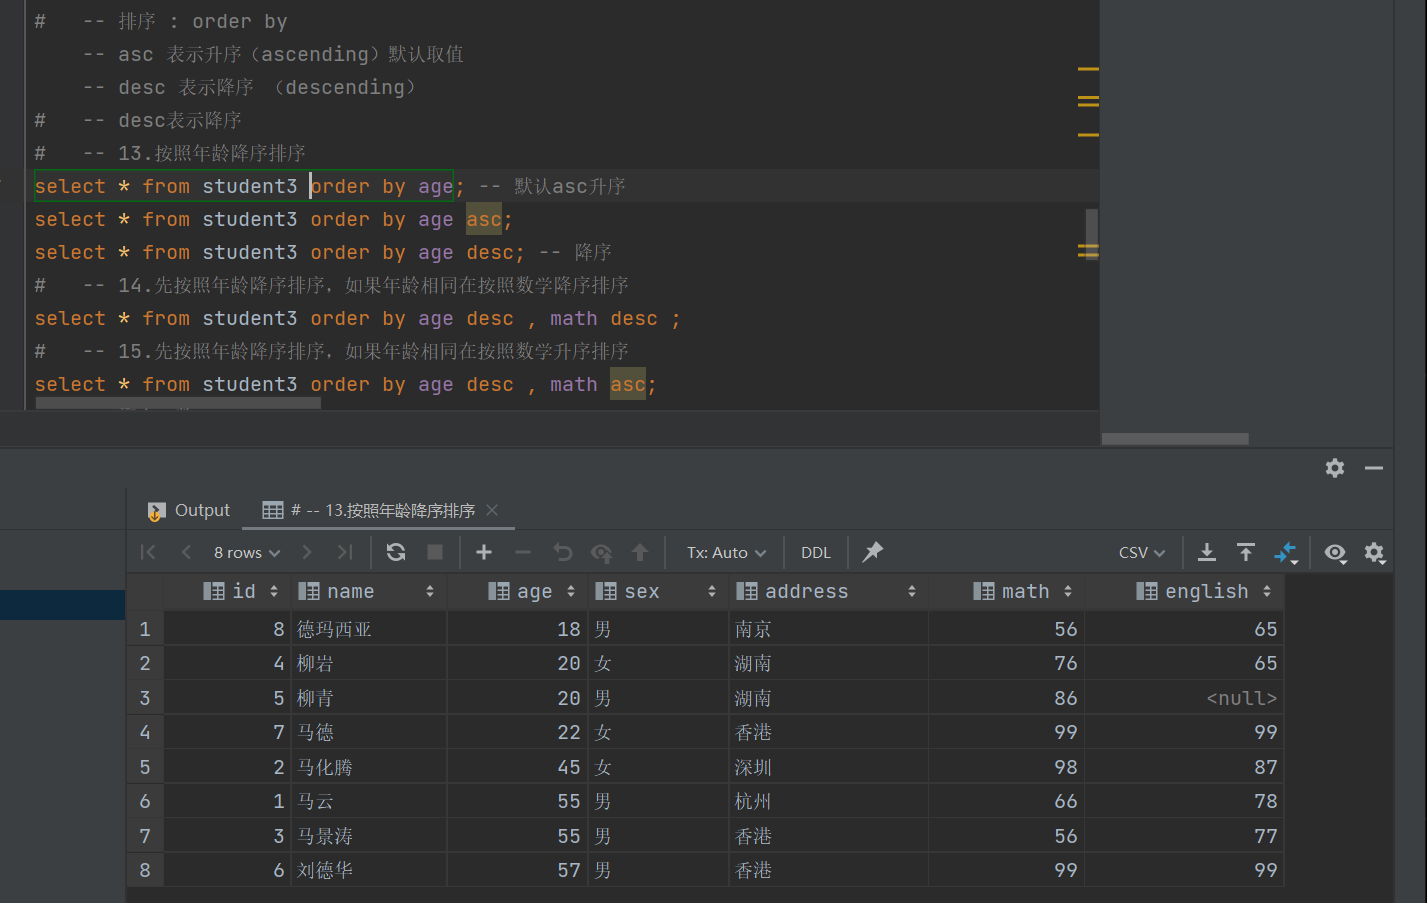
Task: Open the 8 rows page size dropdown
Action: (247, 552)
